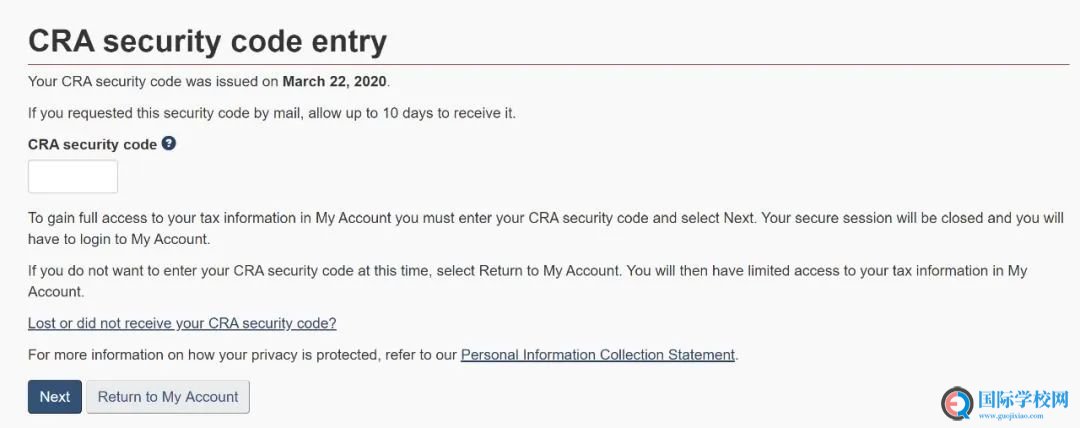The height and width of the screenshot is (428, 1080).
Task: Click the guojixiao watermark logo icon
Action: (x=957, y=403)
